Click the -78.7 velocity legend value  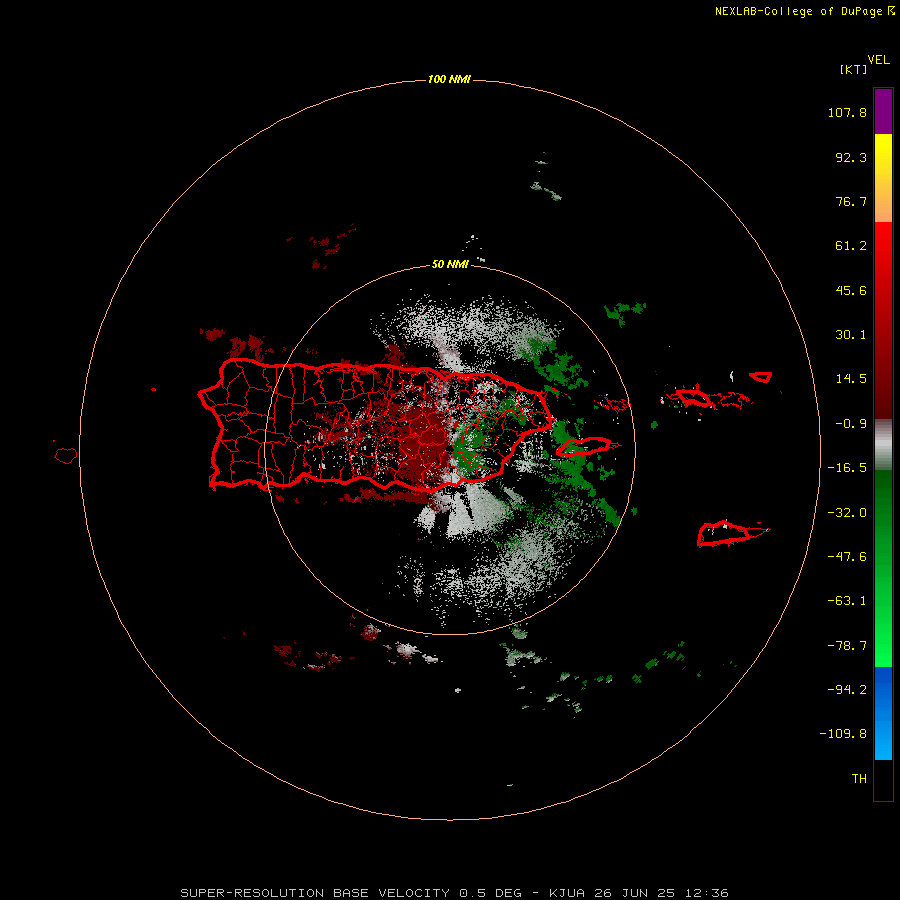pyautogui.click(x=847, y=646)
